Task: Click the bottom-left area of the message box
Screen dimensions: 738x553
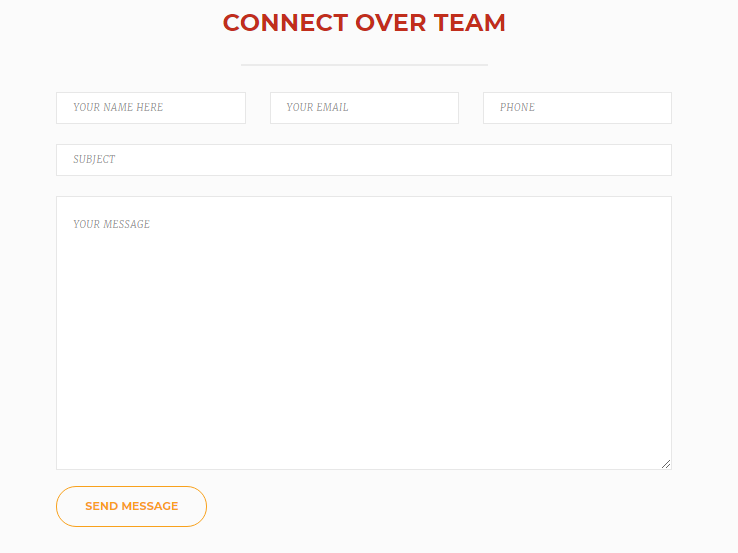Action: click(x=80, y=450)
